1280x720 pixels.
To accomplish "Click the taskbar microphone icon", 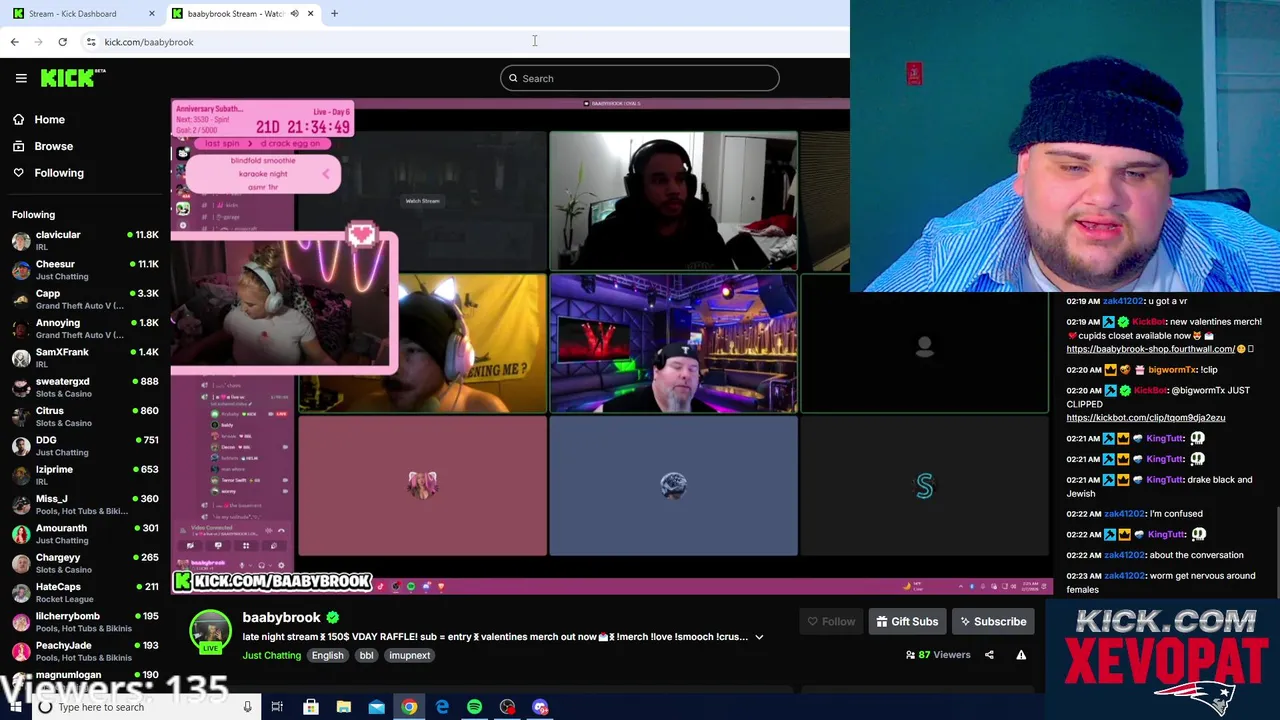I will pyautogui.click(x=247, y=707).
